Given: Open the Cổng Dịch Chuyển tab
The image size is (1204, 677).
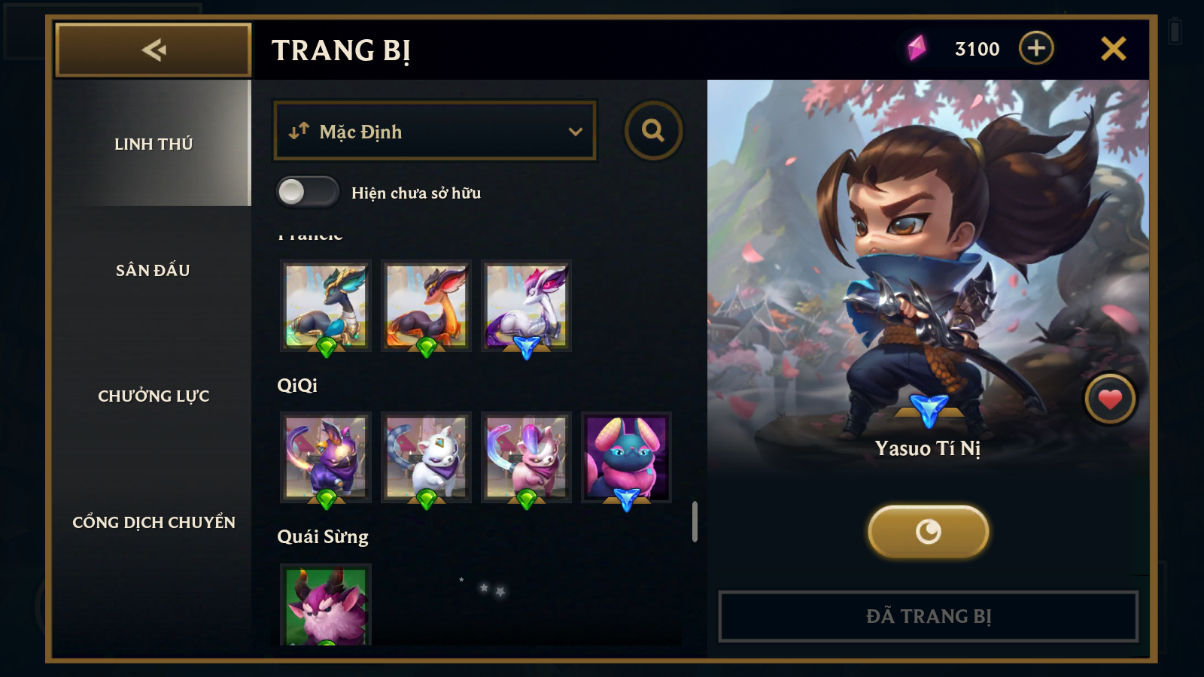Looking at the screenshot, I should pos(153,522).
